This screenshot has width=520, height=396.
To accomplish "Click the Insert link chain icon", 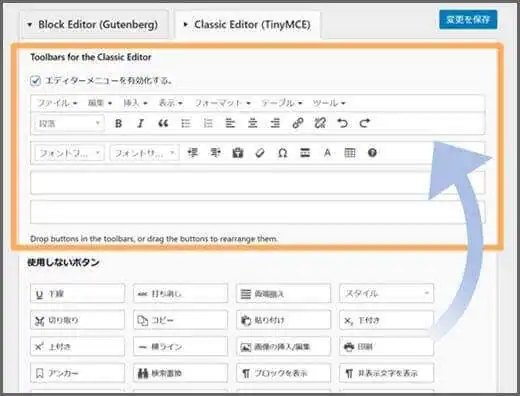I will [298, 123].
